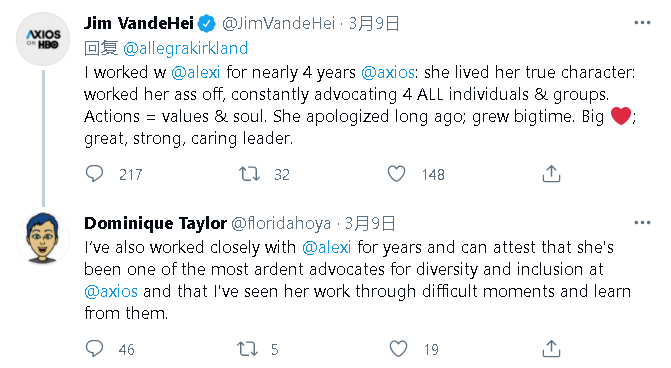This screenshot has width=671, height=368.
Task: Open the Axios on HBO profile avatar
Action: click(x=43, y=39)
